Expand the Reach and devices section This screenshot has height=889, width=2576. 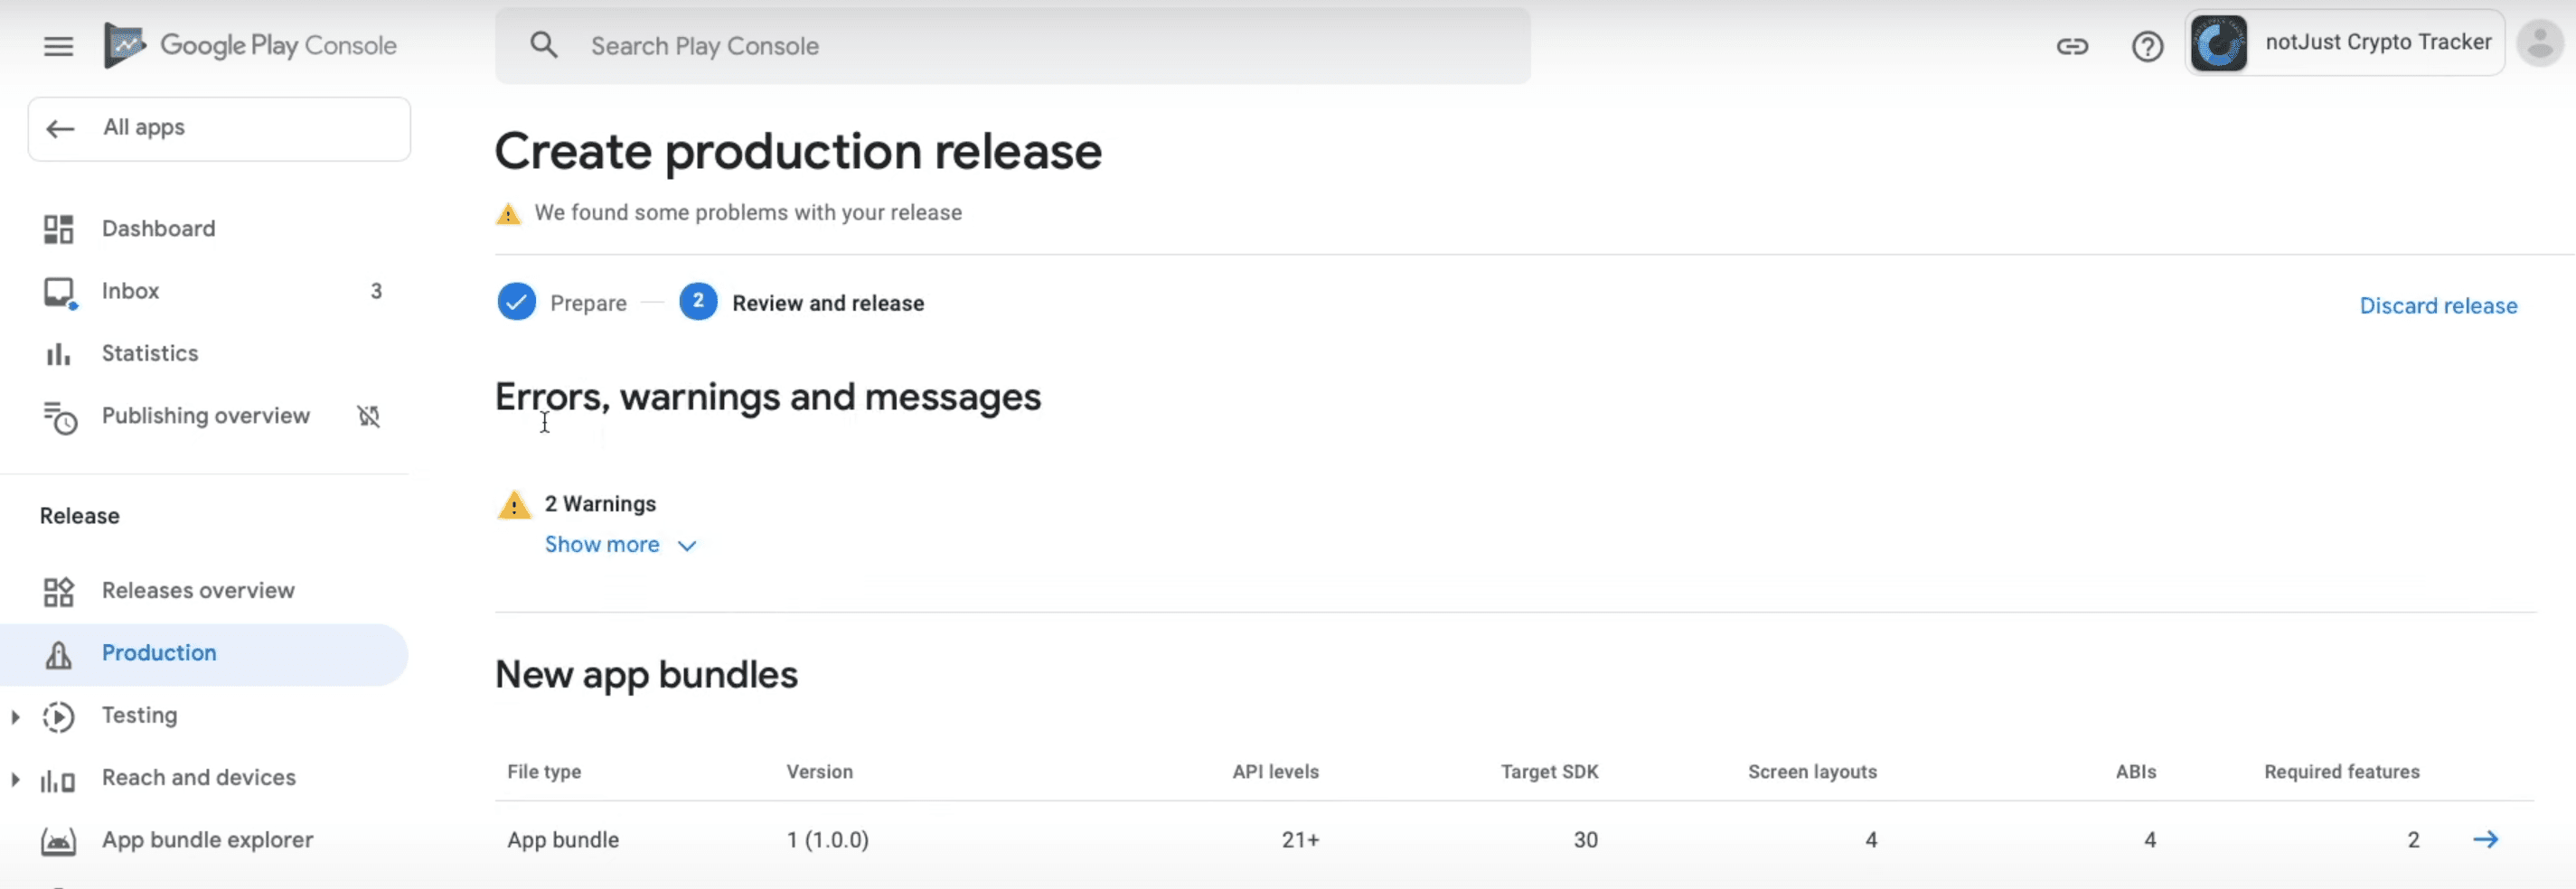click(14, 778)
